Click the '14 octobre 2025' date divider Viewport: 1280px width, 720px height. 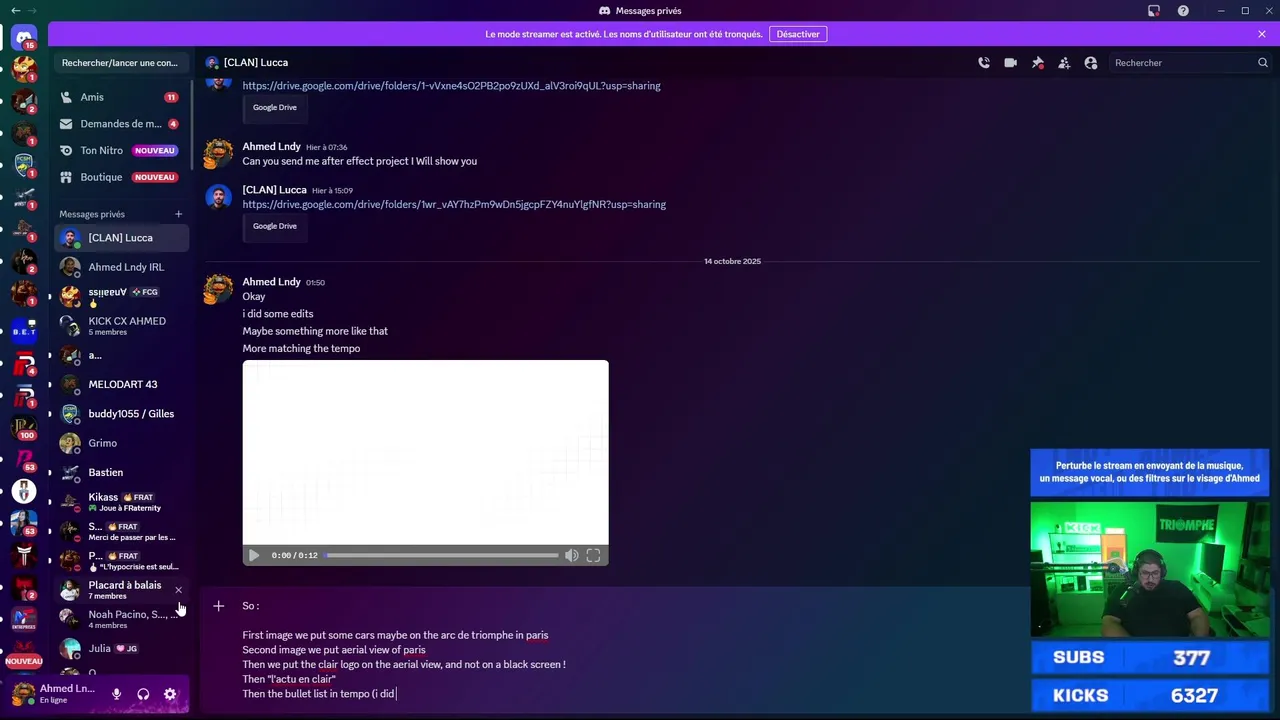pyautogui.click(x=732, y=261)
